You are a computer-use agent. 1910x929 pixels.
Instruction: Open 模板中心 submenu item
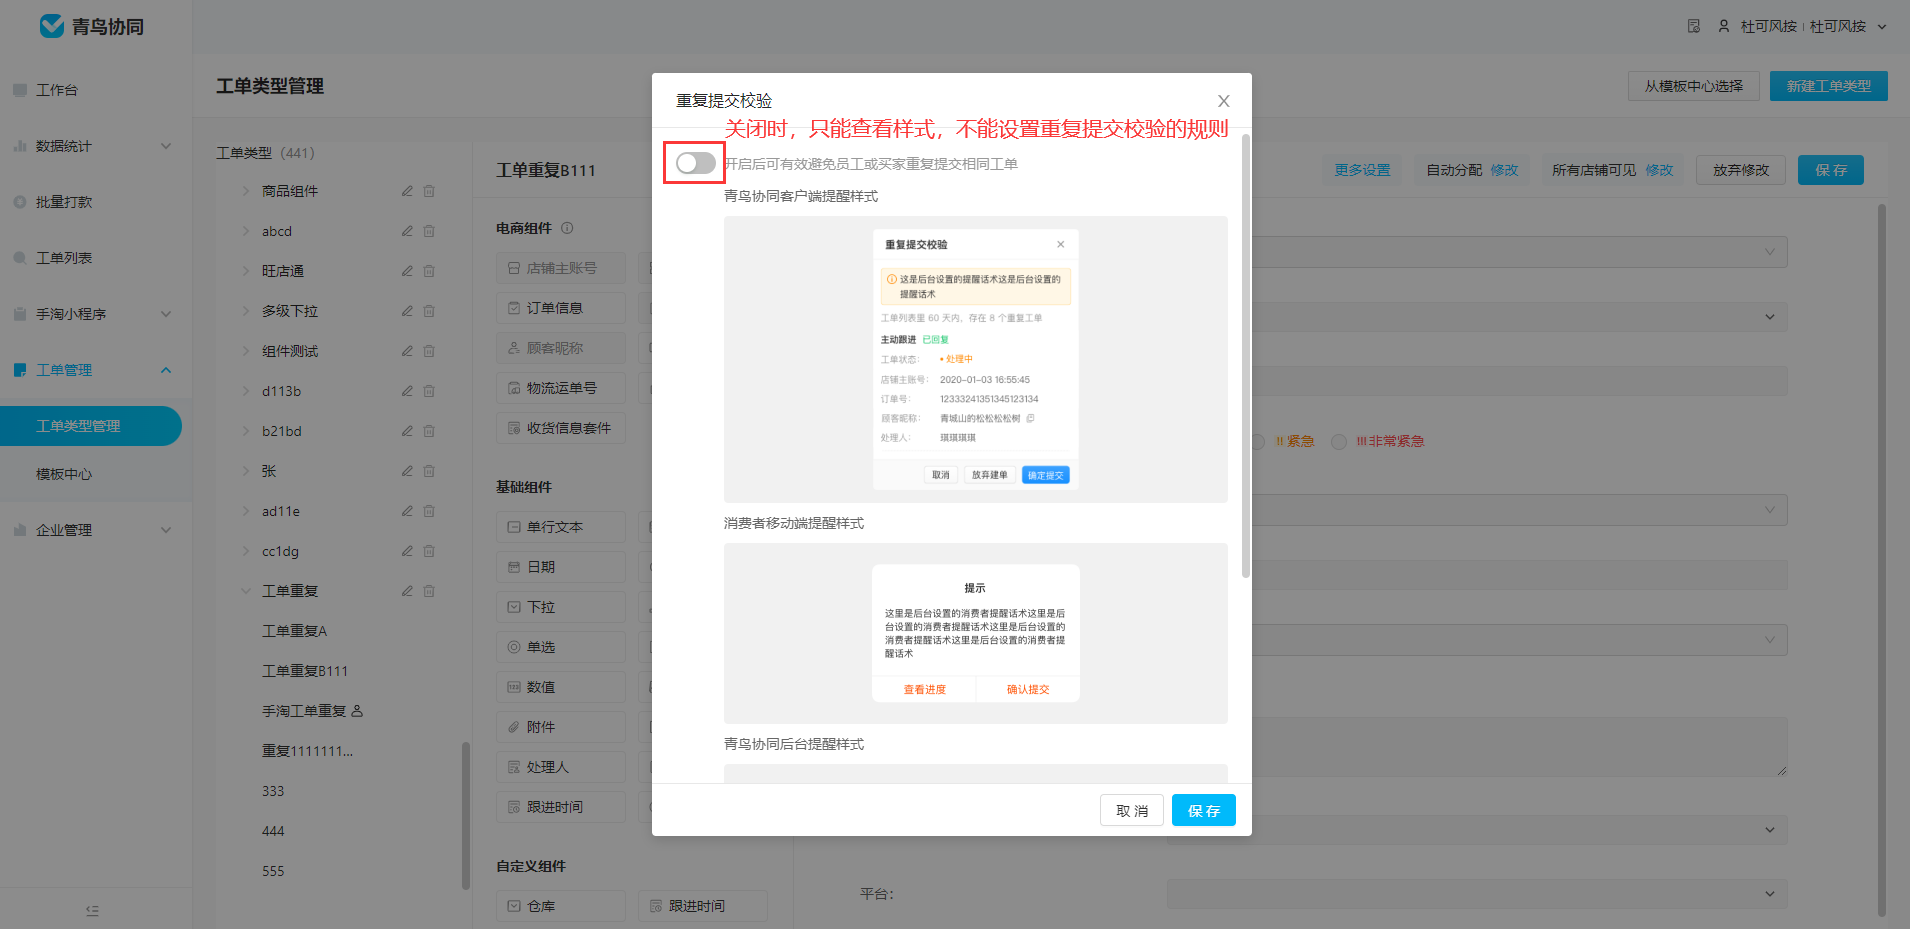coord(64,474)
